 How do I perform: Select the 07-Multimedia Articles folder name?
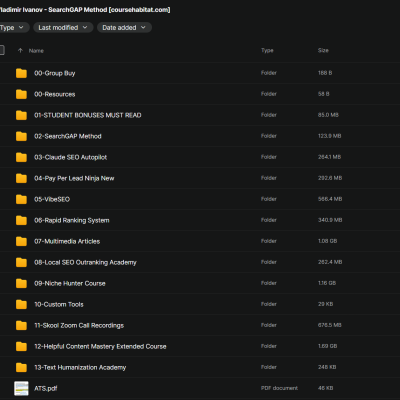click(67, 241)
